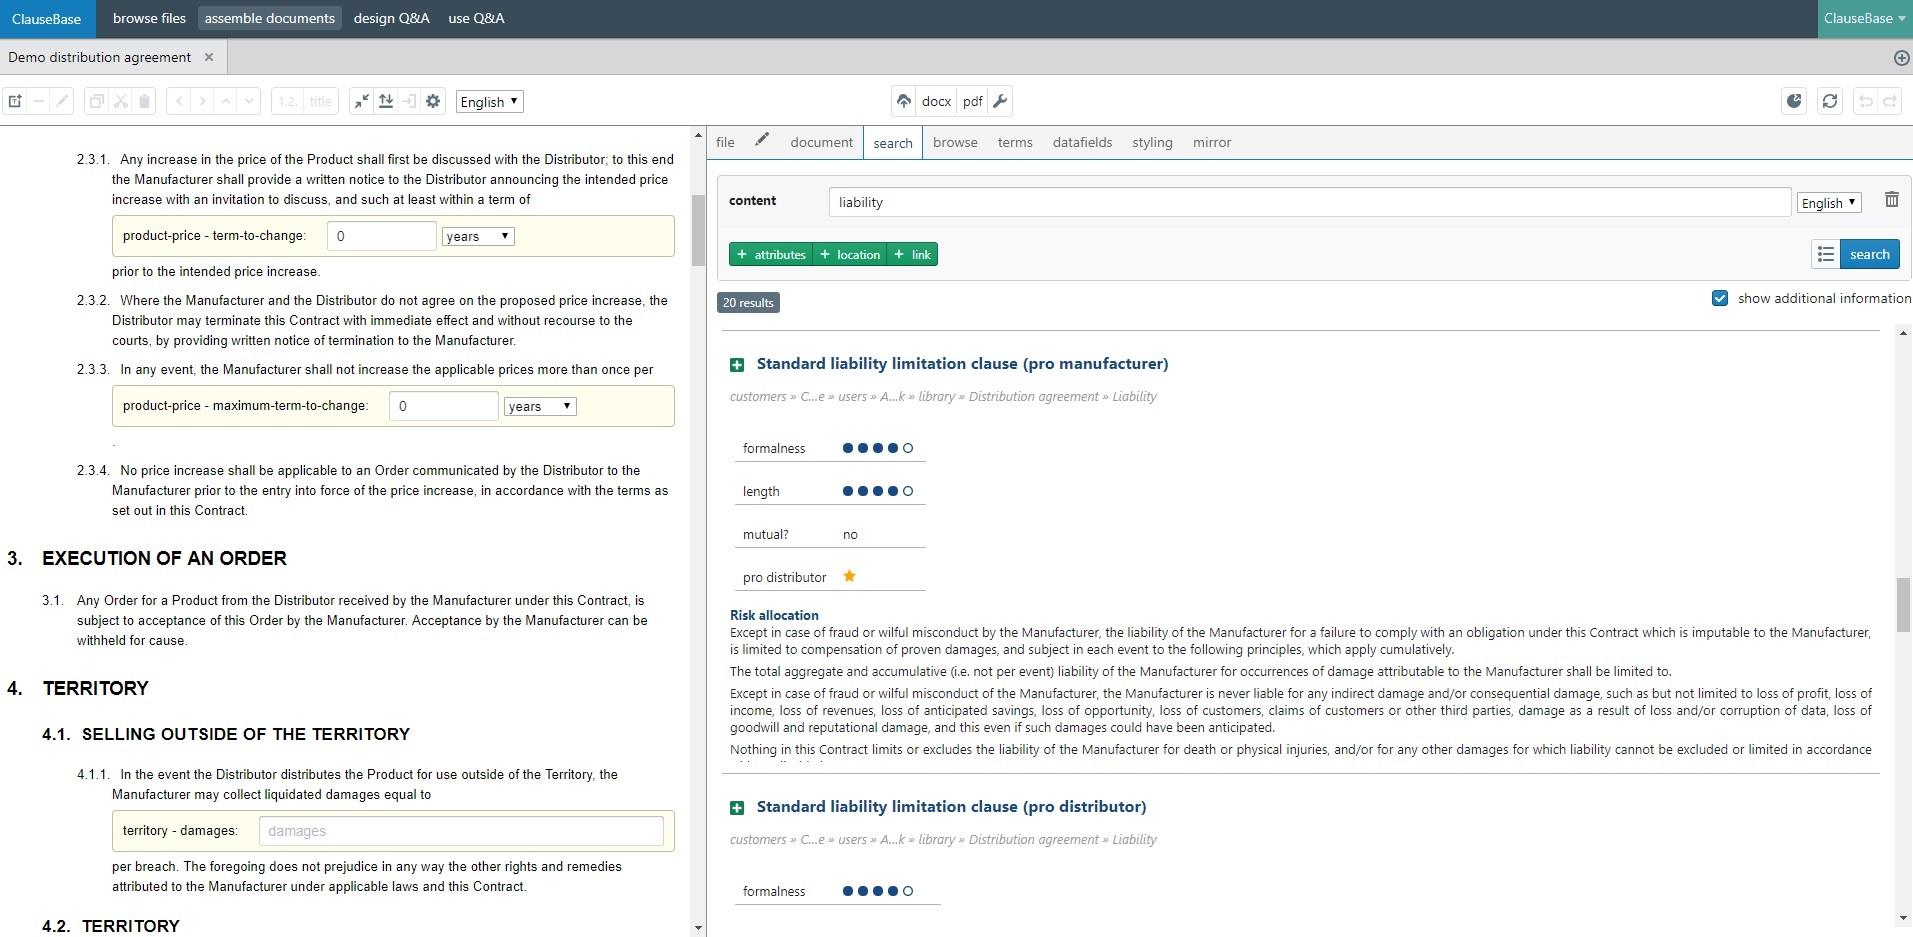Image resolution: width=1913 pixels, height=937 pixels.
Task: Open the ClauseBase account menu top right
Action: [x=1864, y=18]
